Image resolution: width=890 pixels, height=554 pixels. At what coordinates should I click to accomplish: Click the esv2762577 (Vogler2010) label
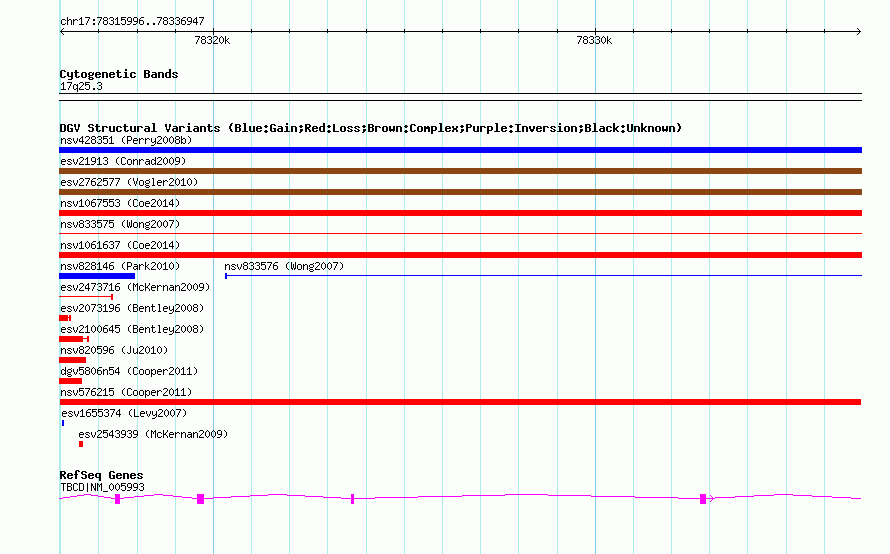tap(129, 182)
